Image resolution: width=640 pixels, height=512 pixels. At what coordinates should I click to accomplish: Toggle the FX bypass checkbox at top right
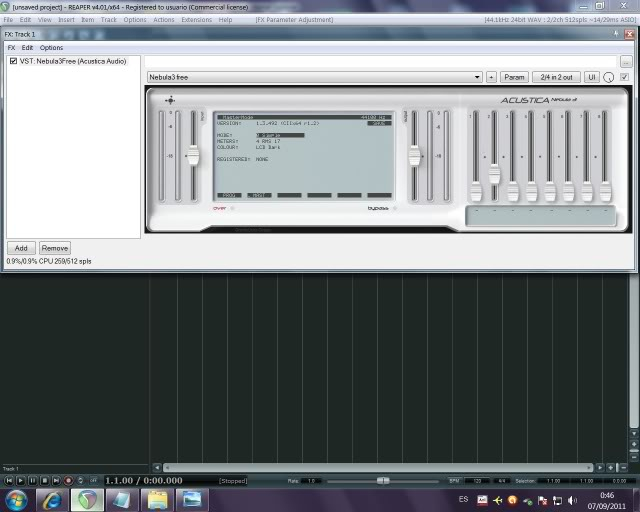tap(624, 77)
